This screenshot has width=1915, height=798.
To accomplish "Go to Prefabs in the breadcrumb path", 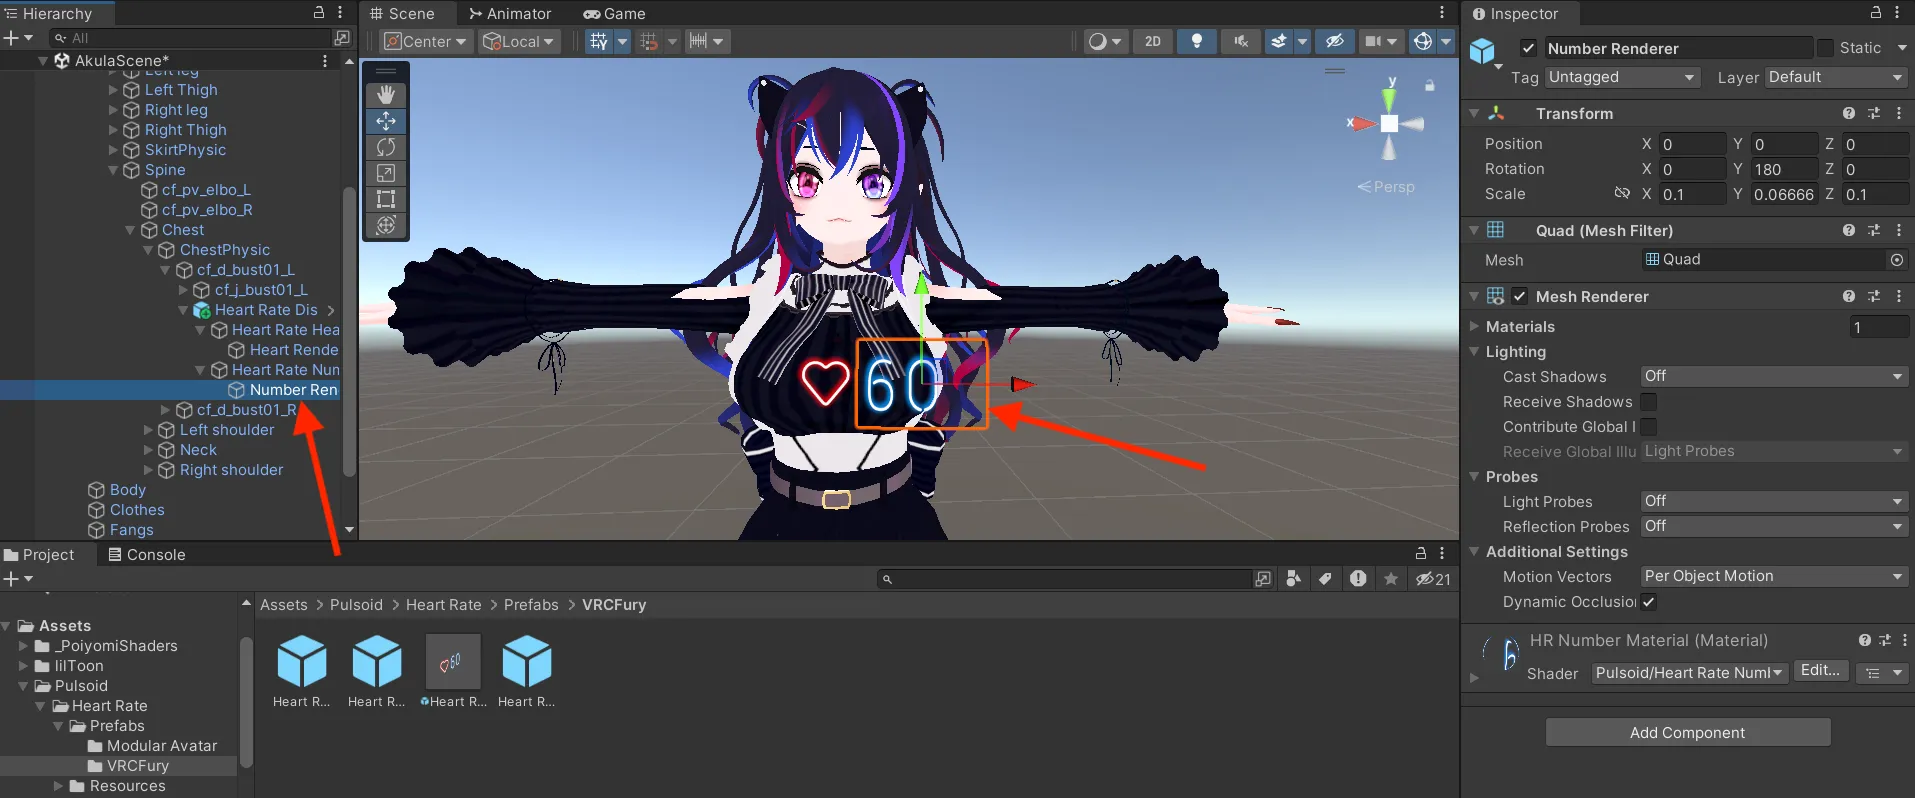I will [531, 605].
